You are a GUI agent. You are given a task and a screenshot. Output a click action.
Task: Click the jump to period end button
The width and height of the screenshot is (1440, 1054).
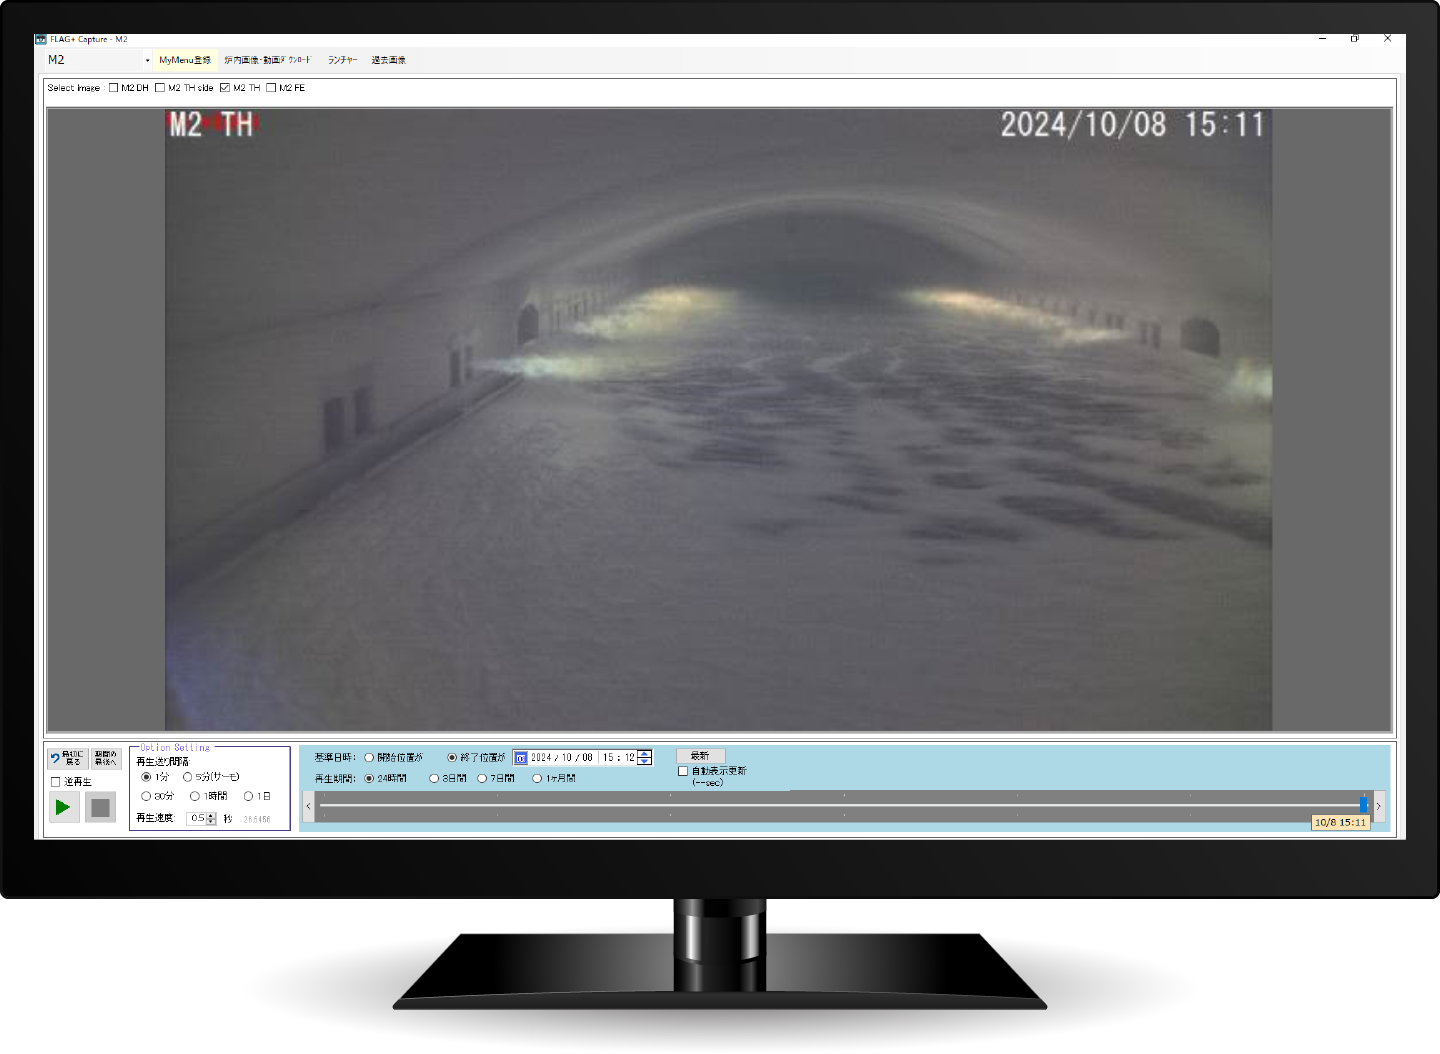(x=105, y=758)
